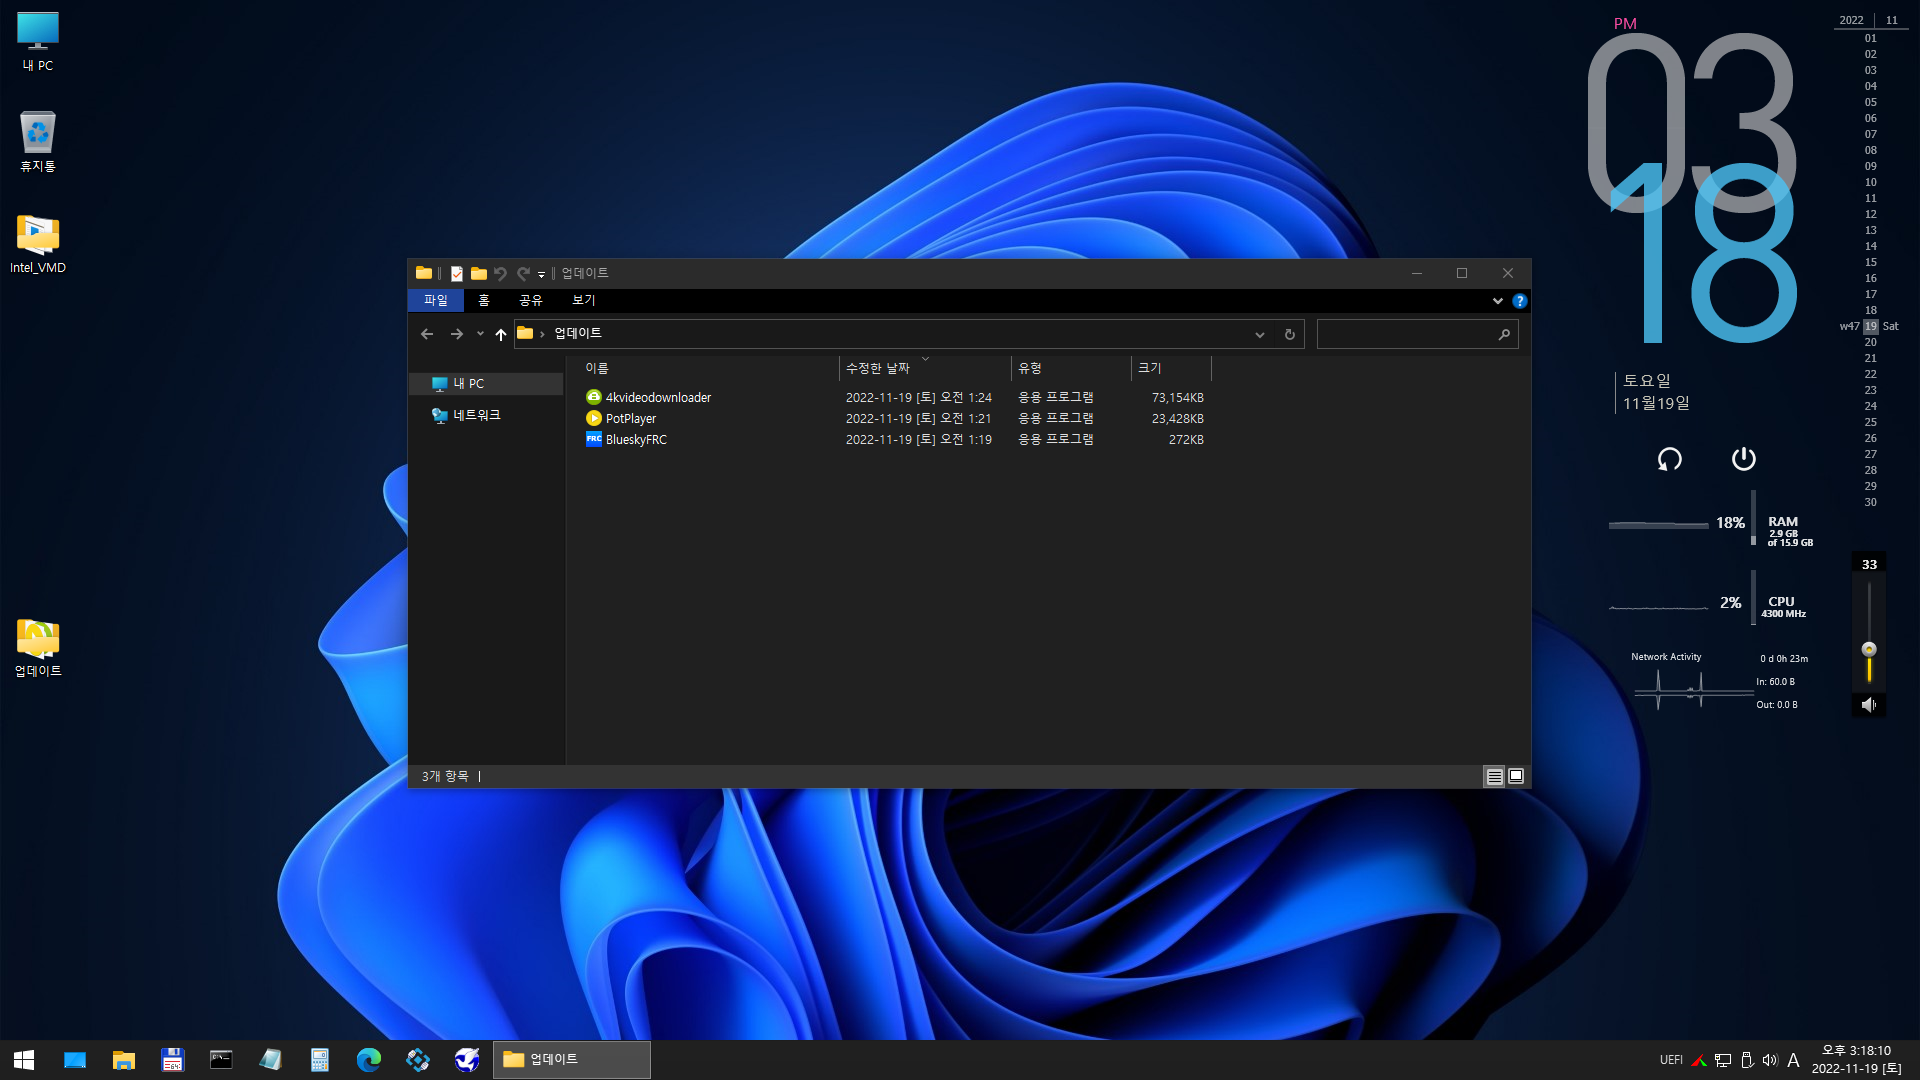
Task: Click the power icon on desktop widget
Action: pyautogui.click(x=1743, y=459)
